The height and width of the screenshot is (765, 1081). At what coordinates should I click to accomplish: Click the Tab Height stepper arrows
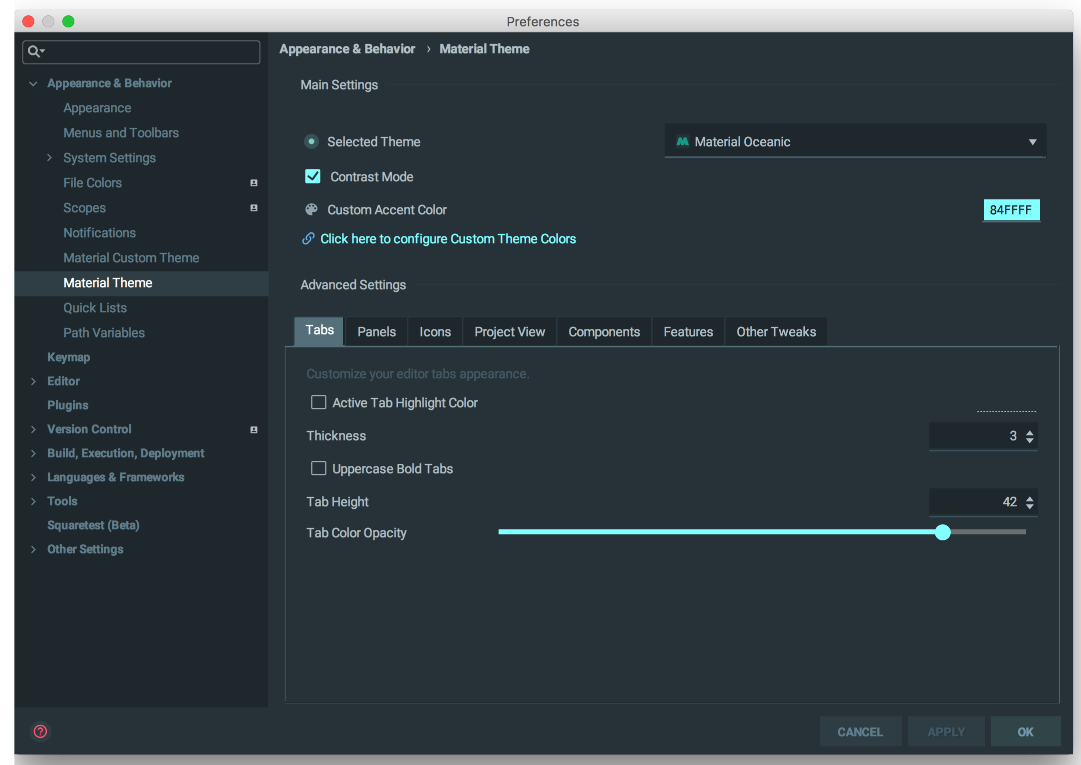(x=1029, y=502)
